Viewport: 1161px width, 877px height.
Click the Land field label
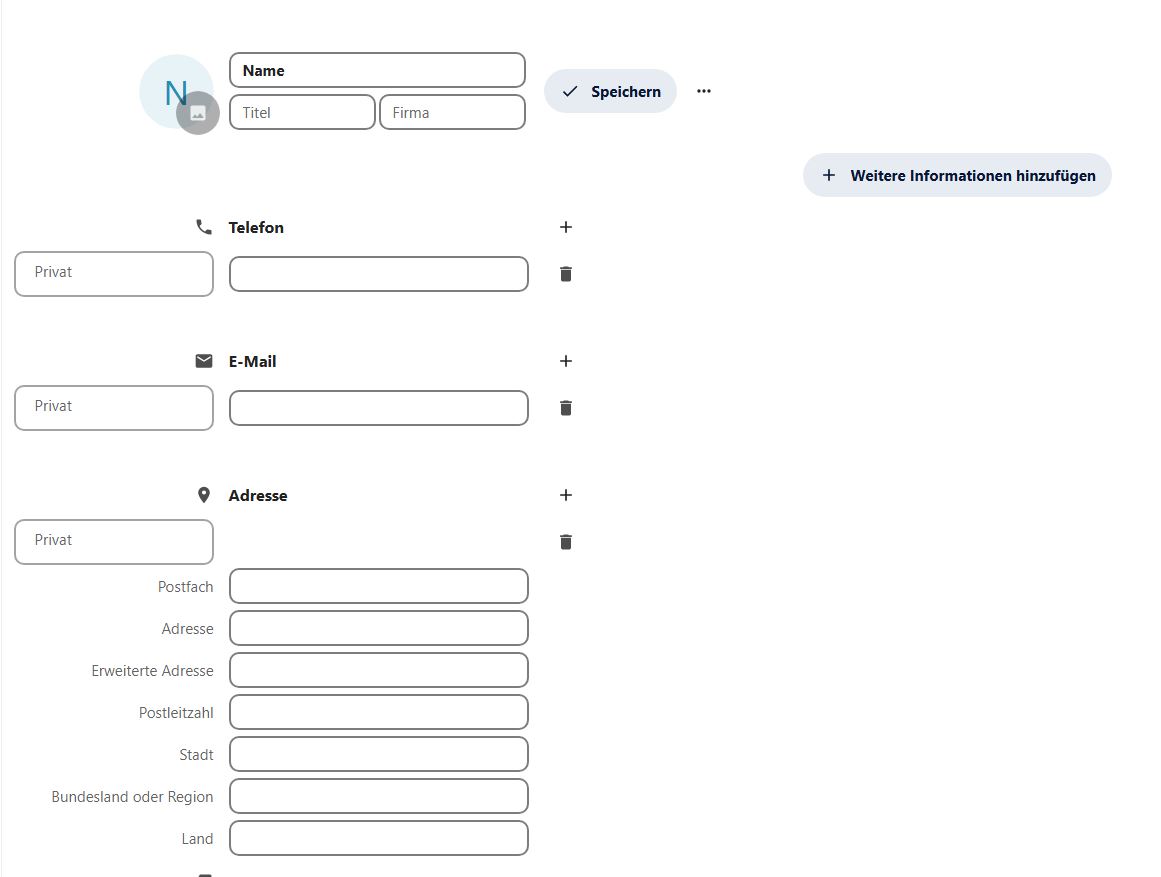click(x=197, y=838)
